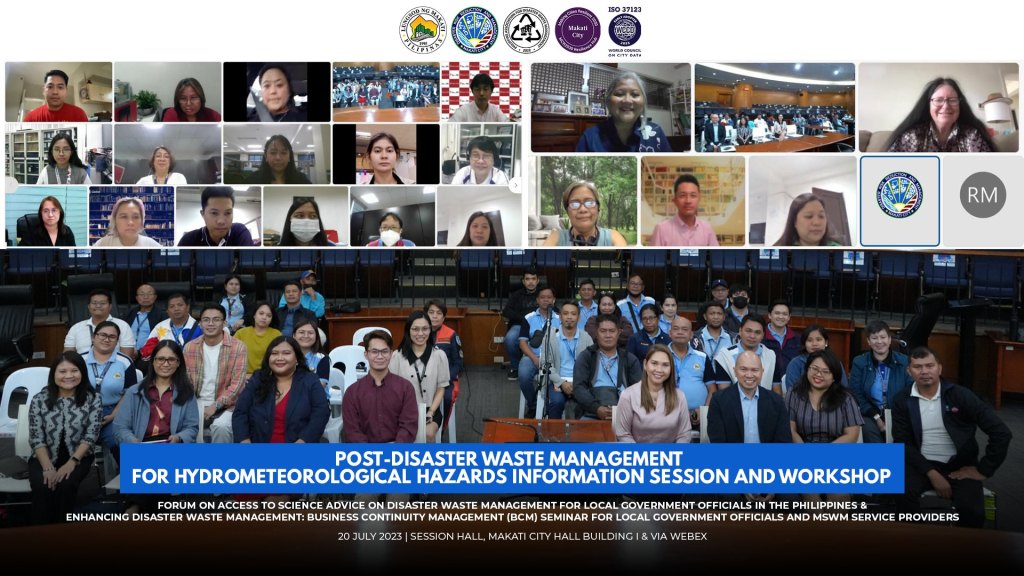Click the Post-Disaster Waste Management title banner
The width and height of the screenshot is (1024, 576).
512,463
